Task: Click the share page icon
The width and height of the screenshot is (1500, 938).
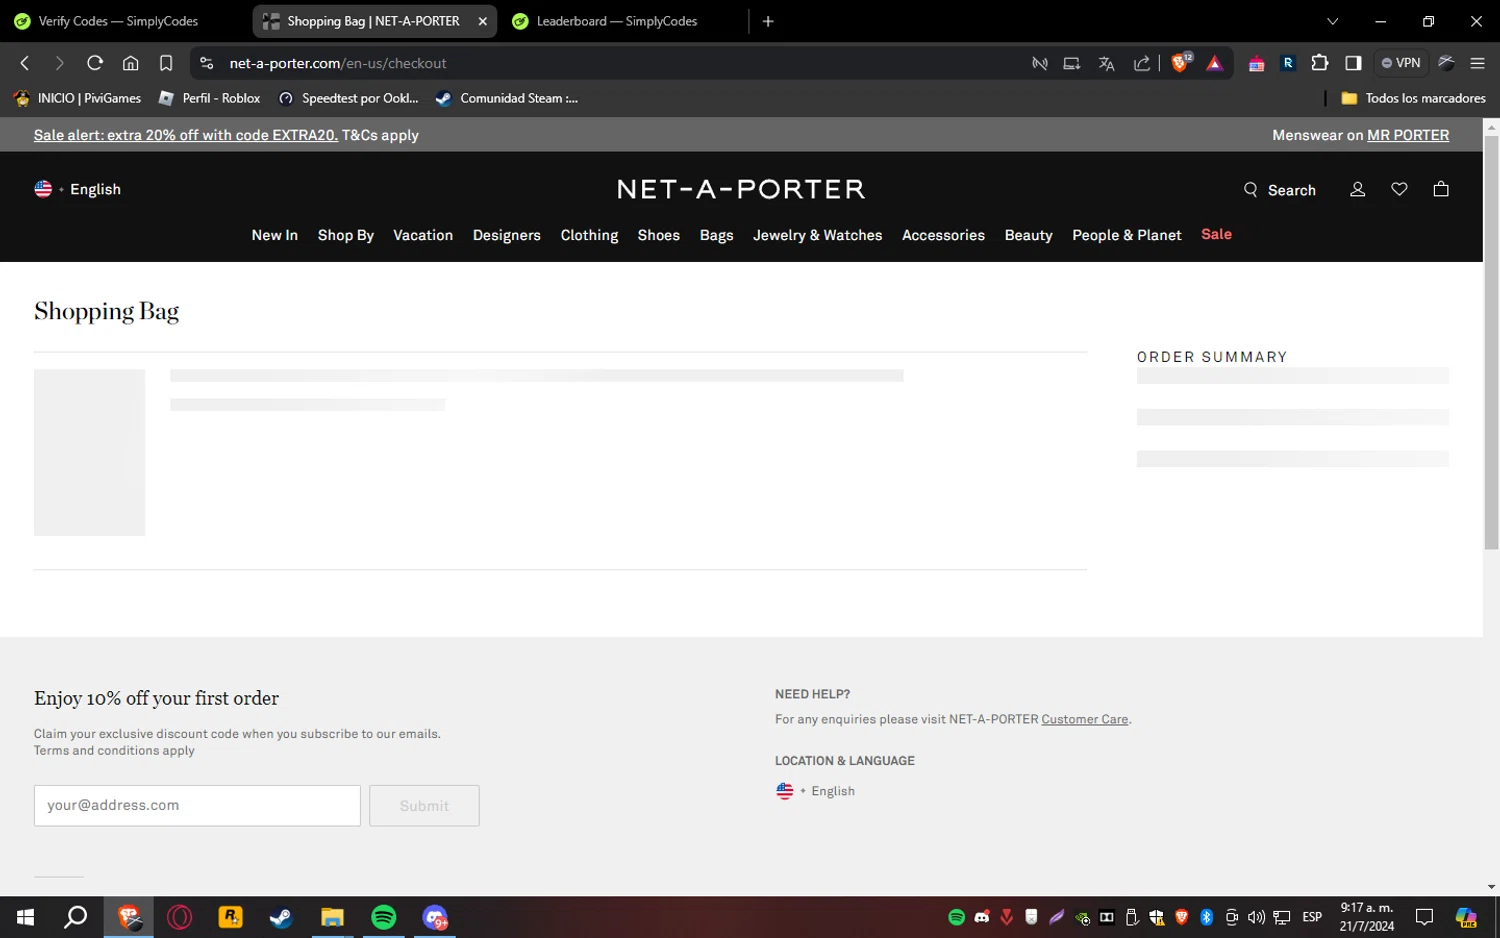Action: [x=1141, y=63]
